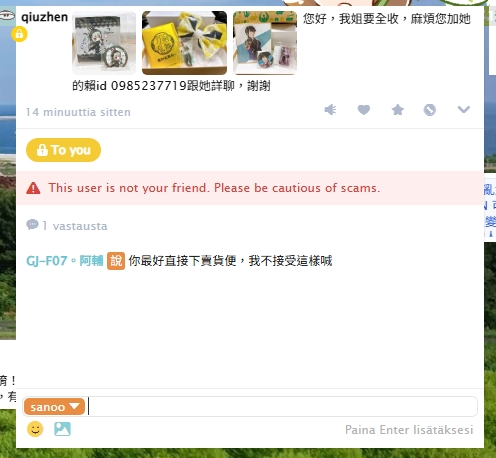Click the mute megaphone icon
This screenshot has height=458, width=496.
(x=330, y=110)
